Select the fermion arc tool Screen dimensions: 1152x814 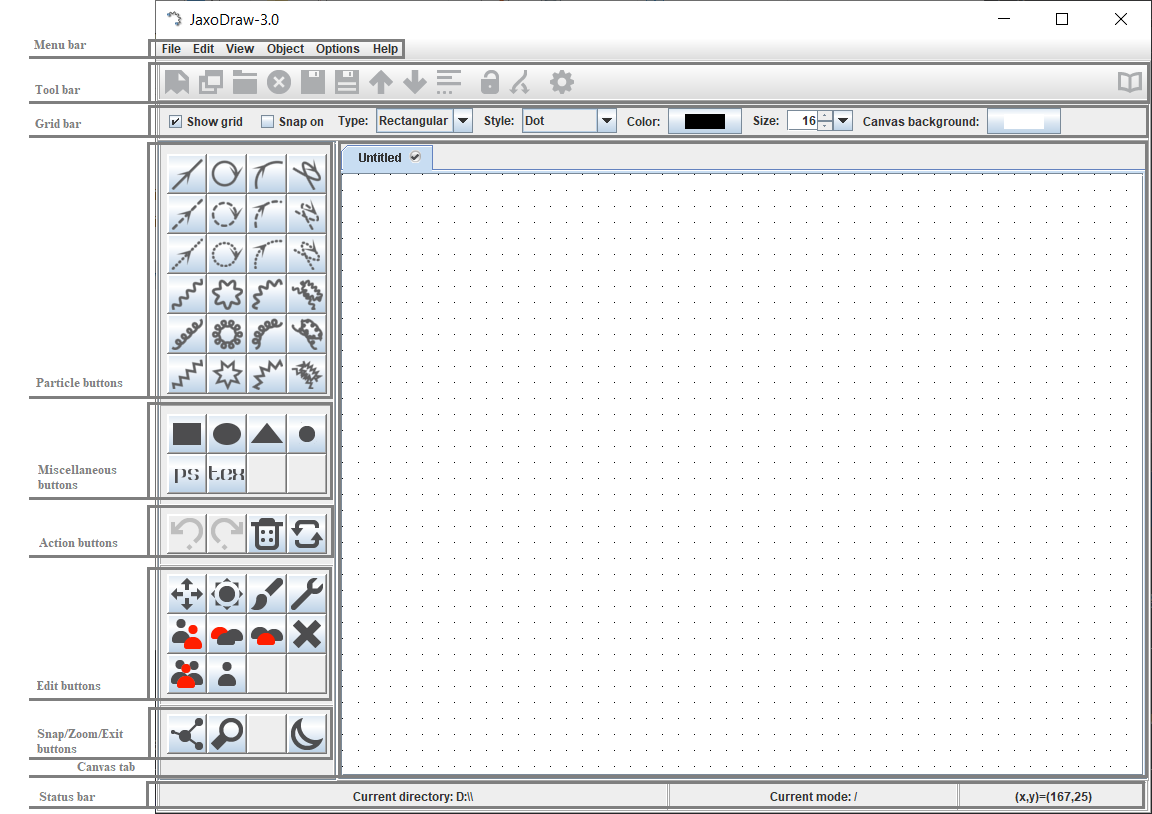[266, 174]
